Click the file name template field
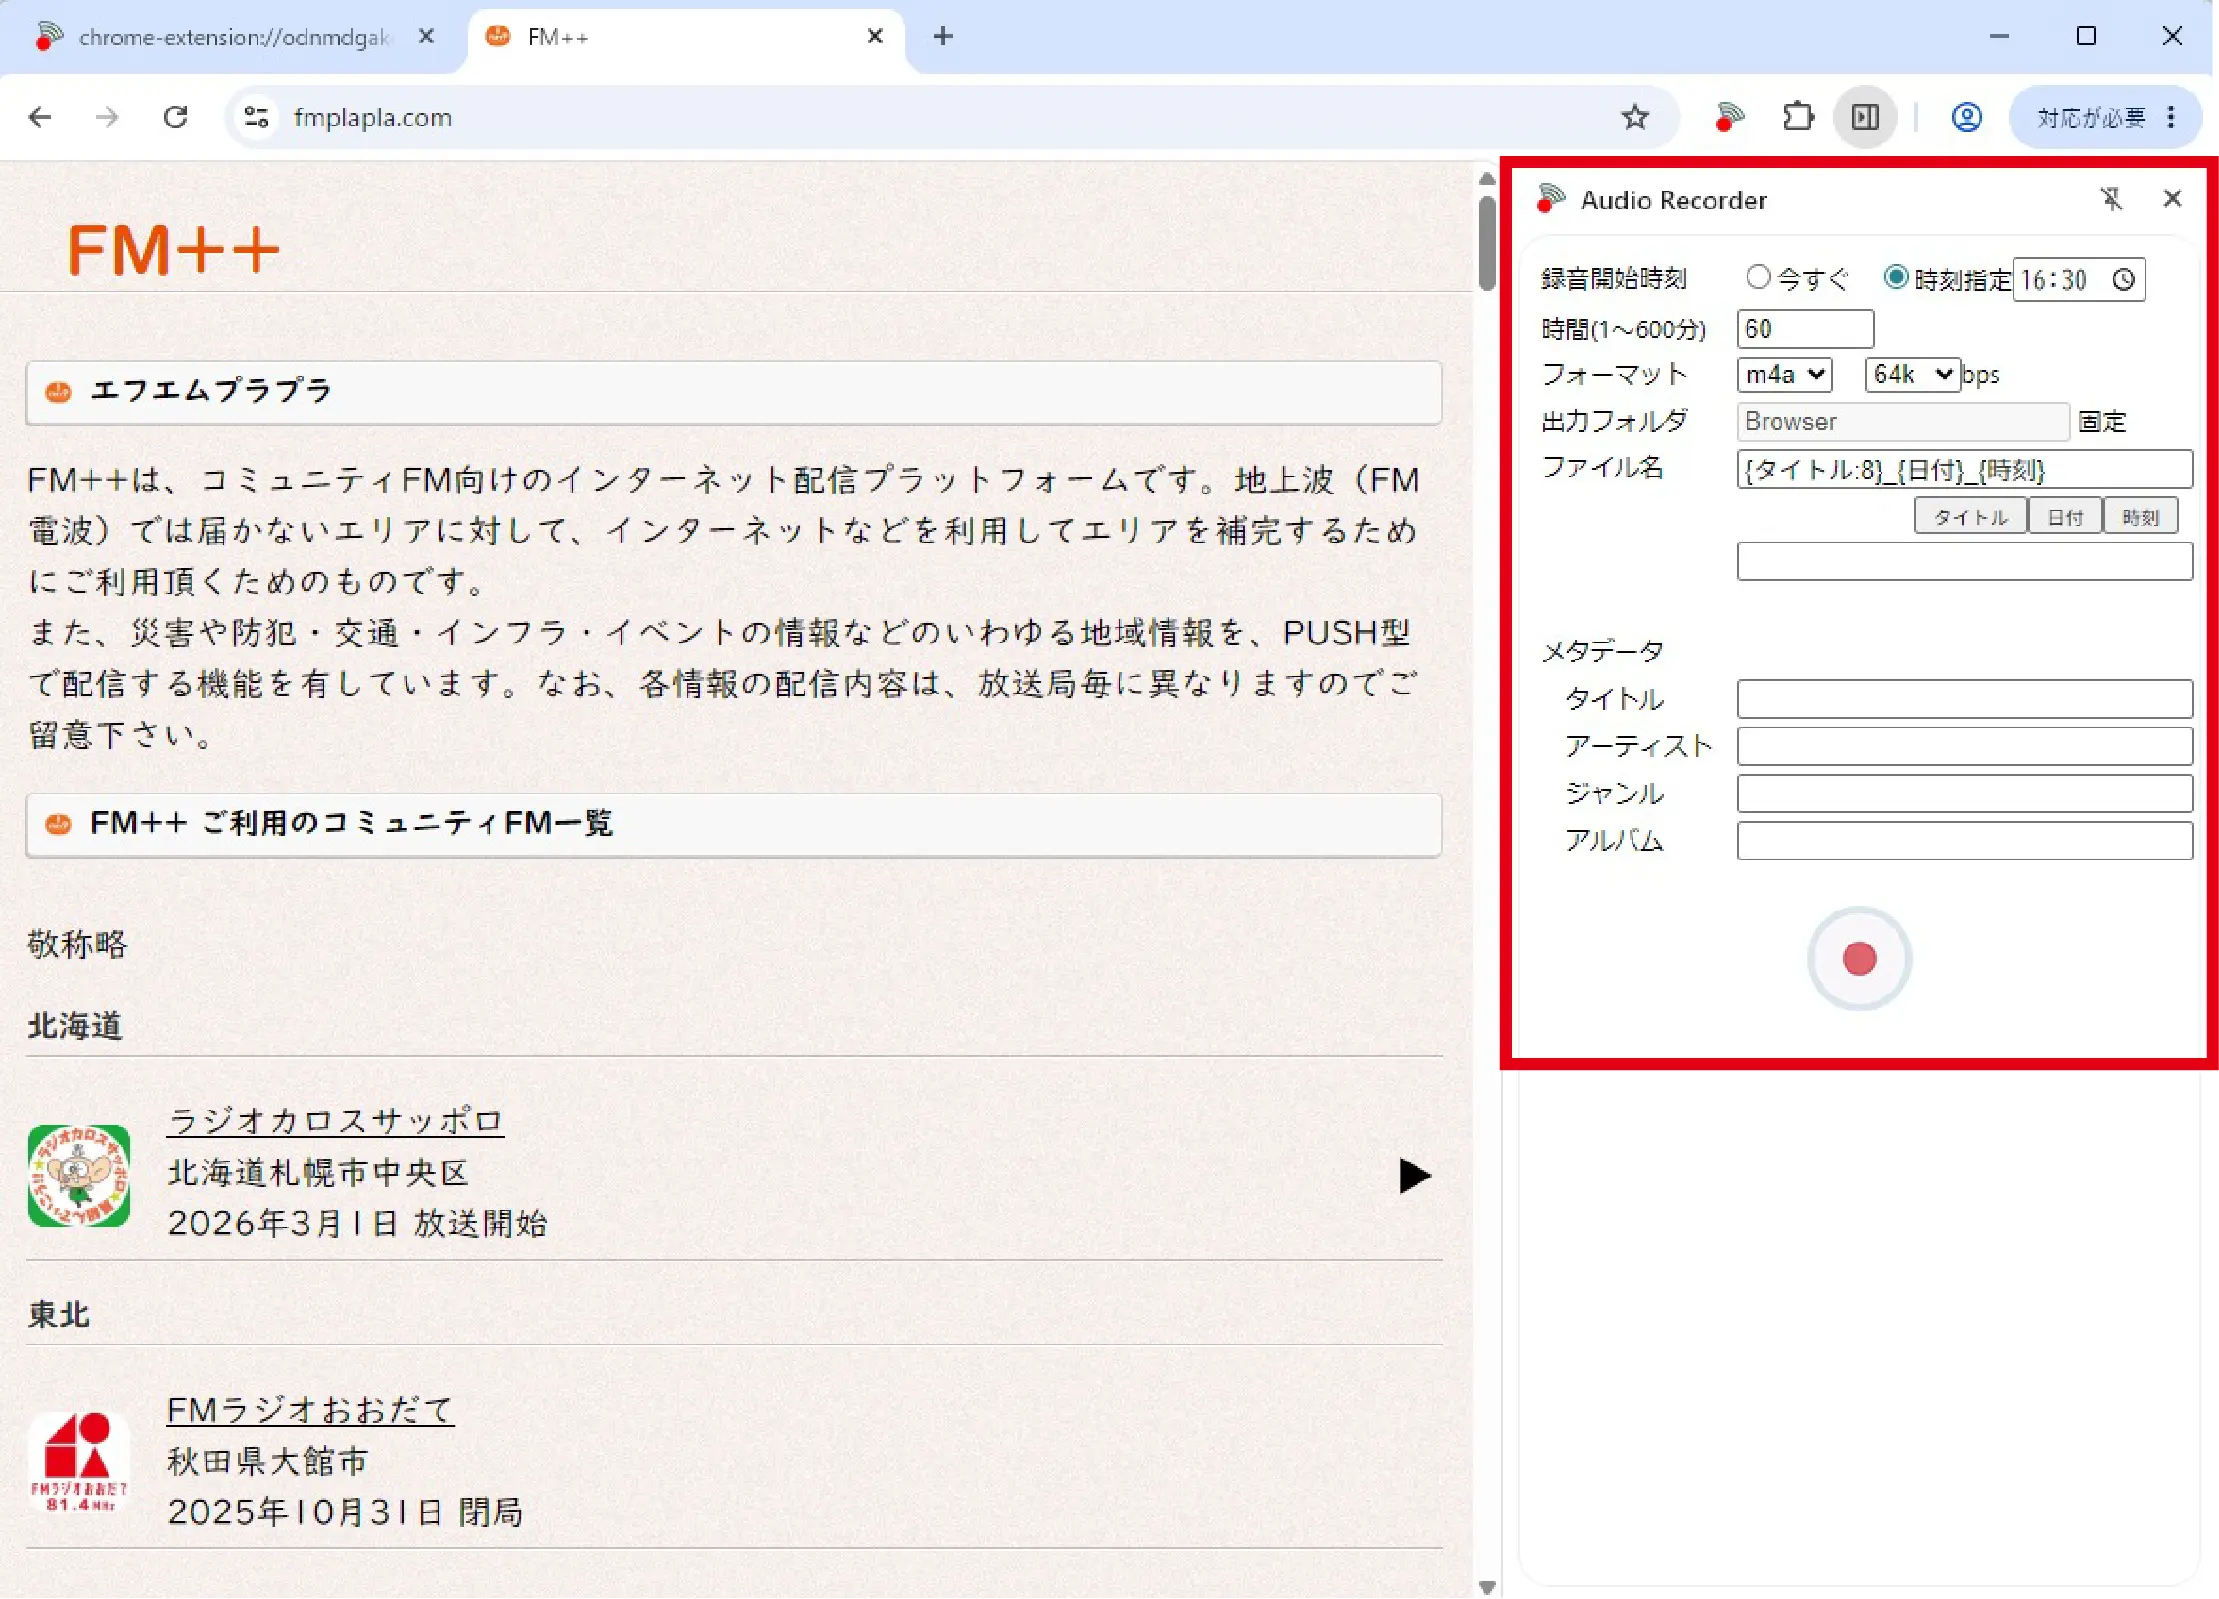Screen dimensions: 2219x1599 pos(1965,470)
